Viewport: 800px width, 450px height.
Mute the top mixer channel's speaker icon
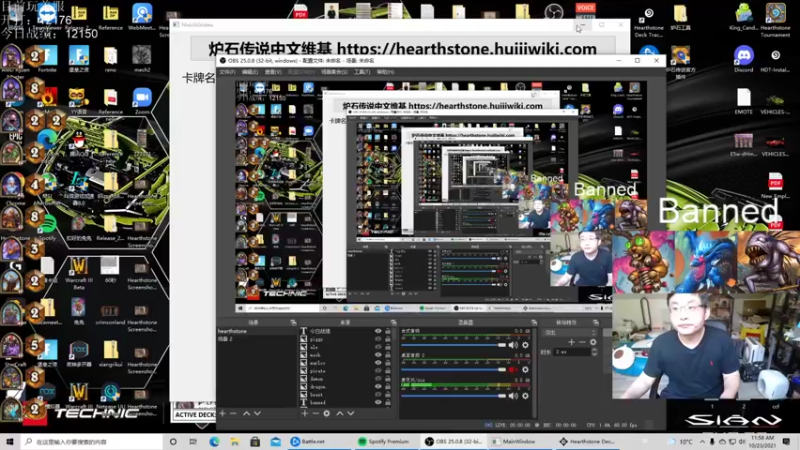coord(513,345)
